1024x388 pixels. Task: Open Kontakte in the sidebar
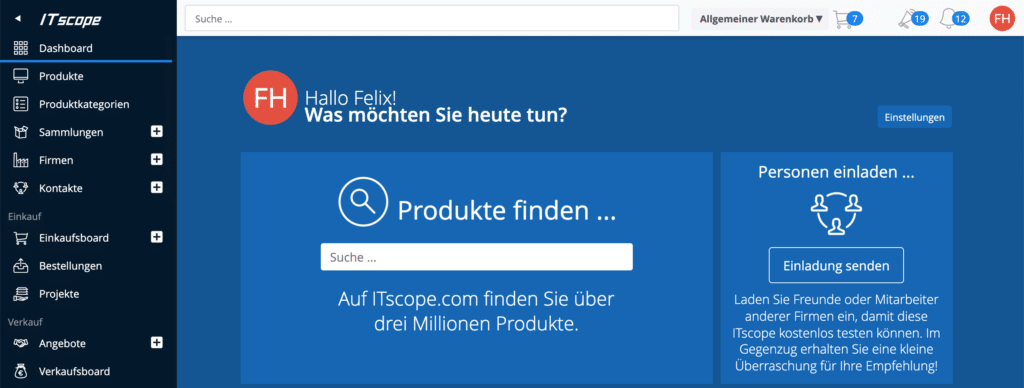[61, 188]
